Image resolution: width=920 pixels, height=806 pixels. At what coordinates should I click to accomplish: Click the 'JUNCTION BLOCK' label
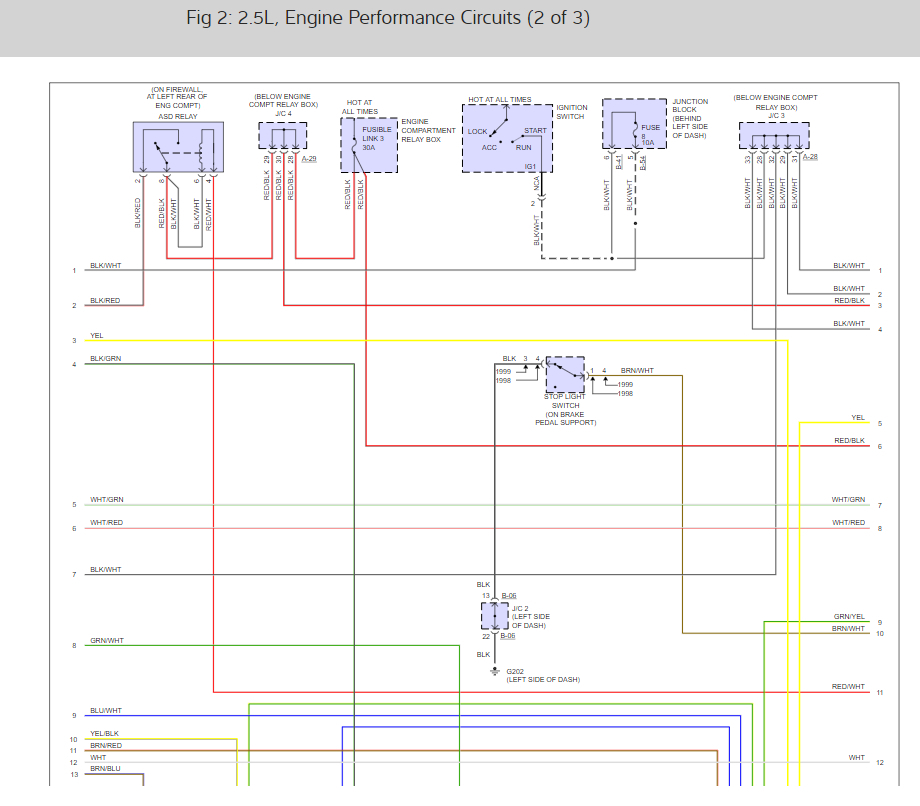point(690,106)
